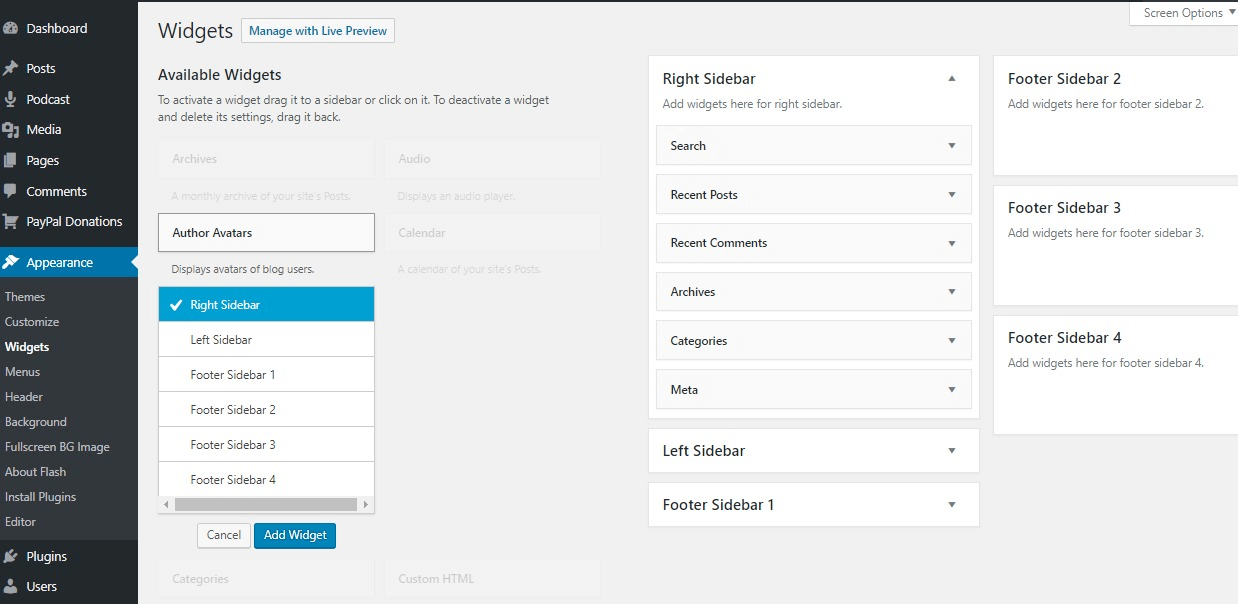Click the Add Widget button

pyautogui.click(x=294, y=535)
